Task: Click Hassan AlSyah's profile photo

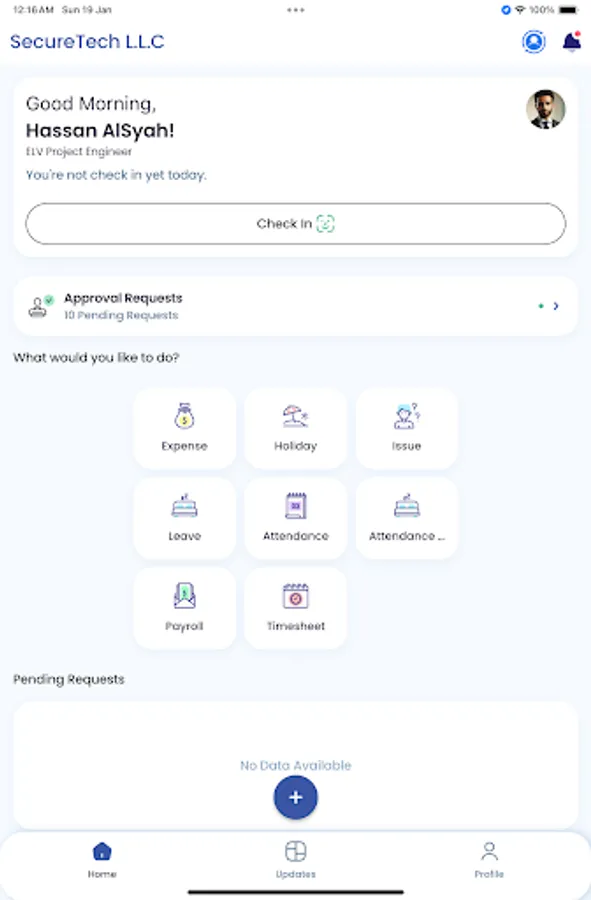Action: pos(546,108)
